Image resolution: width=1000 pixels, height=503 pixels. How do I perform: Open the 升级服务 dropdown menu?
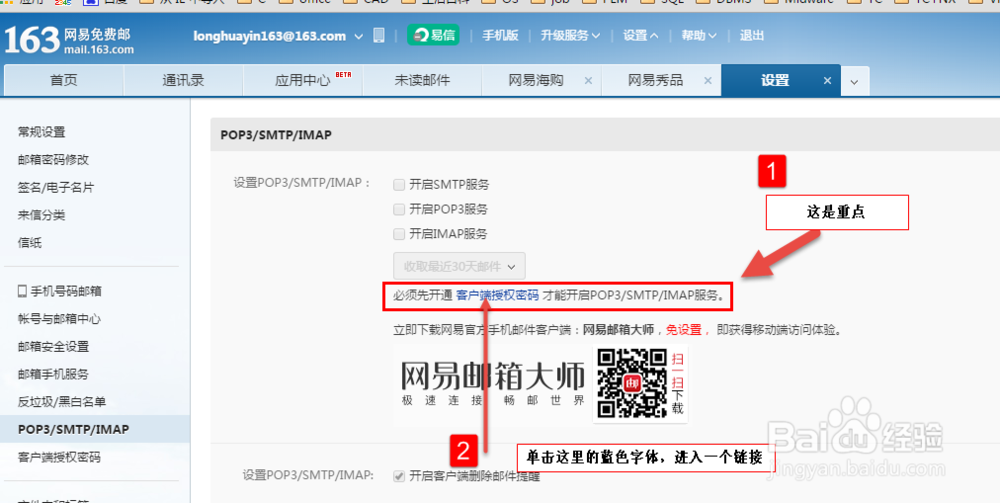[x=570, y=36]
